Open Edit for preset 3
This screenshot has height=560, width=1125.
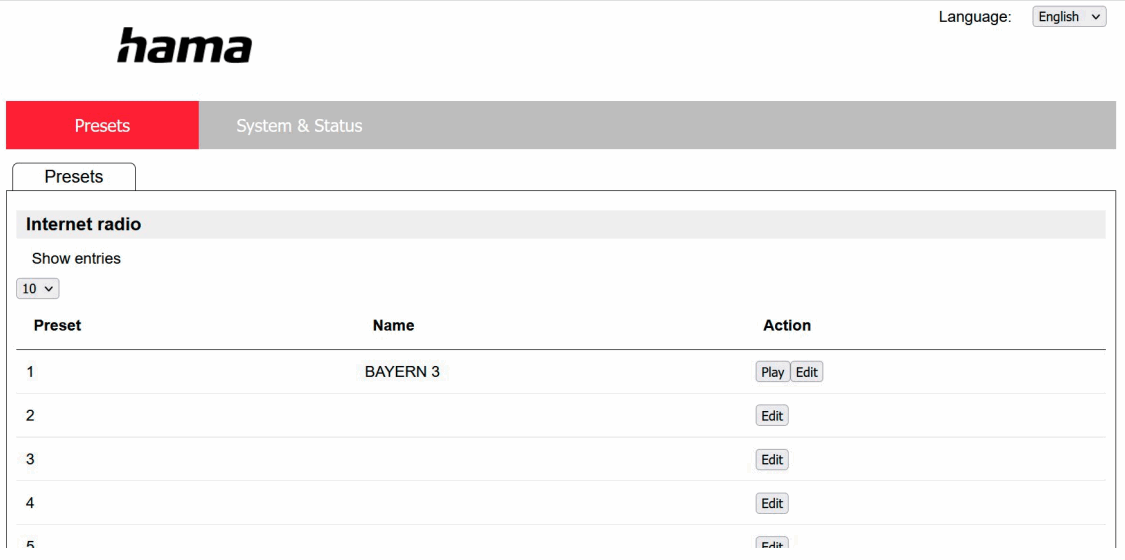772,460
